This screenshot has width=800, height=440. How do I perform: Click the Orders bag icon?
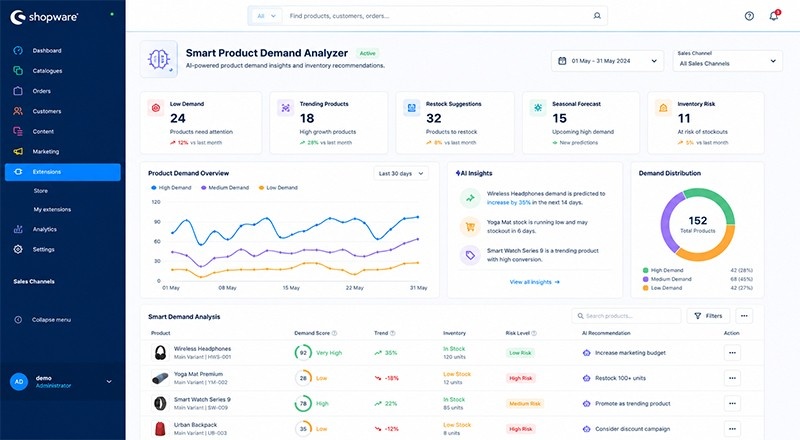18,91
